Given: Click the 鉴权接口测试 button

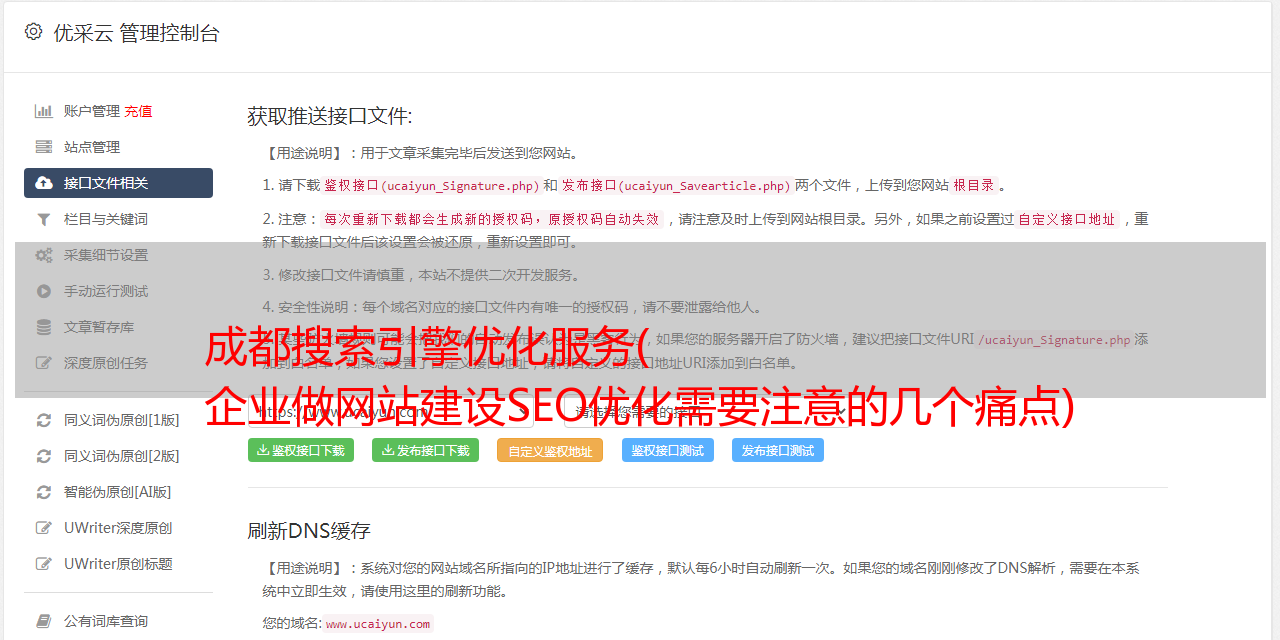Looking at the screenshot, I should 668,450.
